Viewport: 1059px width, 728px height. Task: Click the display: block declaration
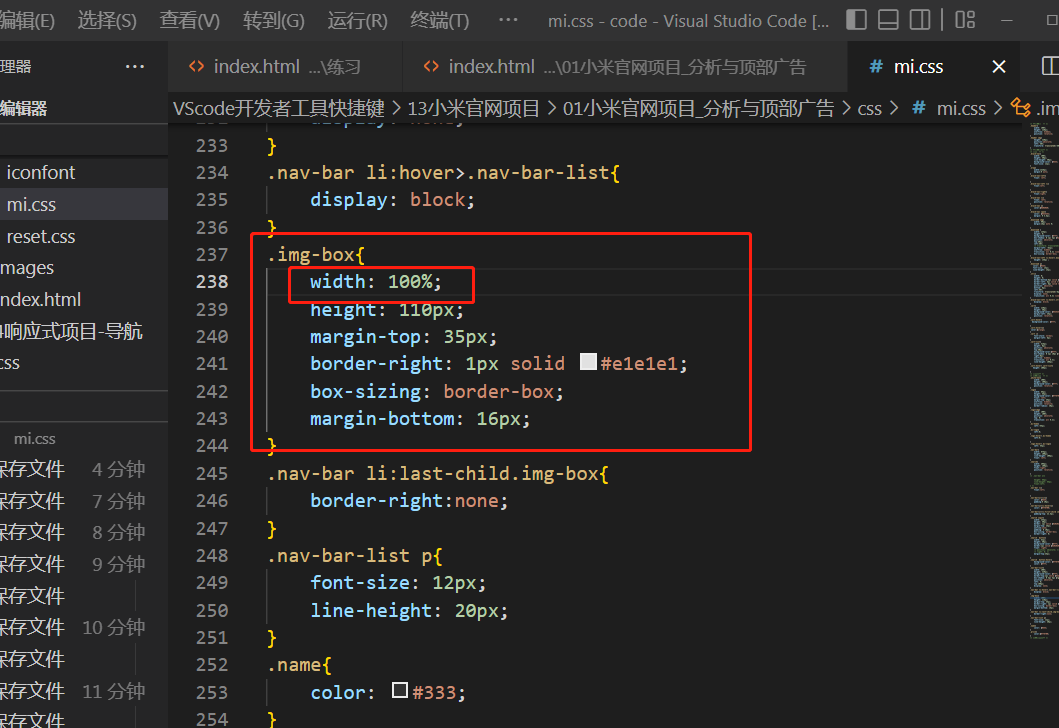(x=392, y=199)
